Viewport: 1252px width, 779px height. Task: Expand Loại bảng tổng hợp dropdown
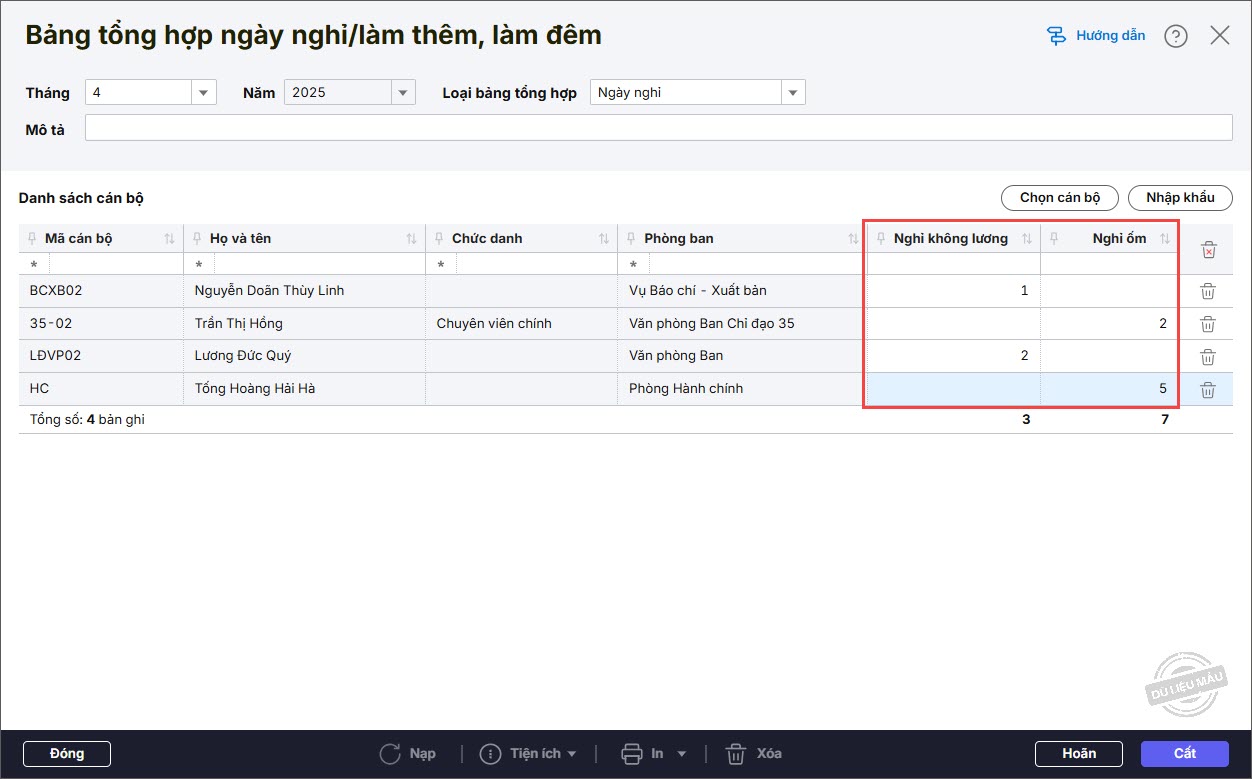(x=793, y=93)
